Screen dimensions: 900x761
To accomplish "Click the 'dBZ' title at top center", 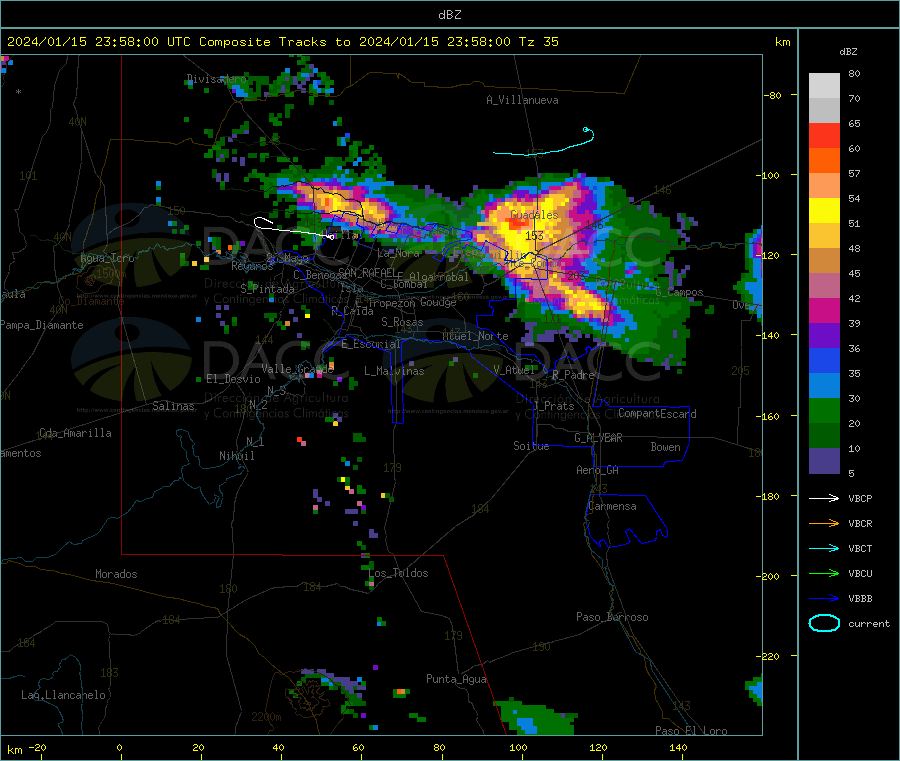I will tap(449, 15).
